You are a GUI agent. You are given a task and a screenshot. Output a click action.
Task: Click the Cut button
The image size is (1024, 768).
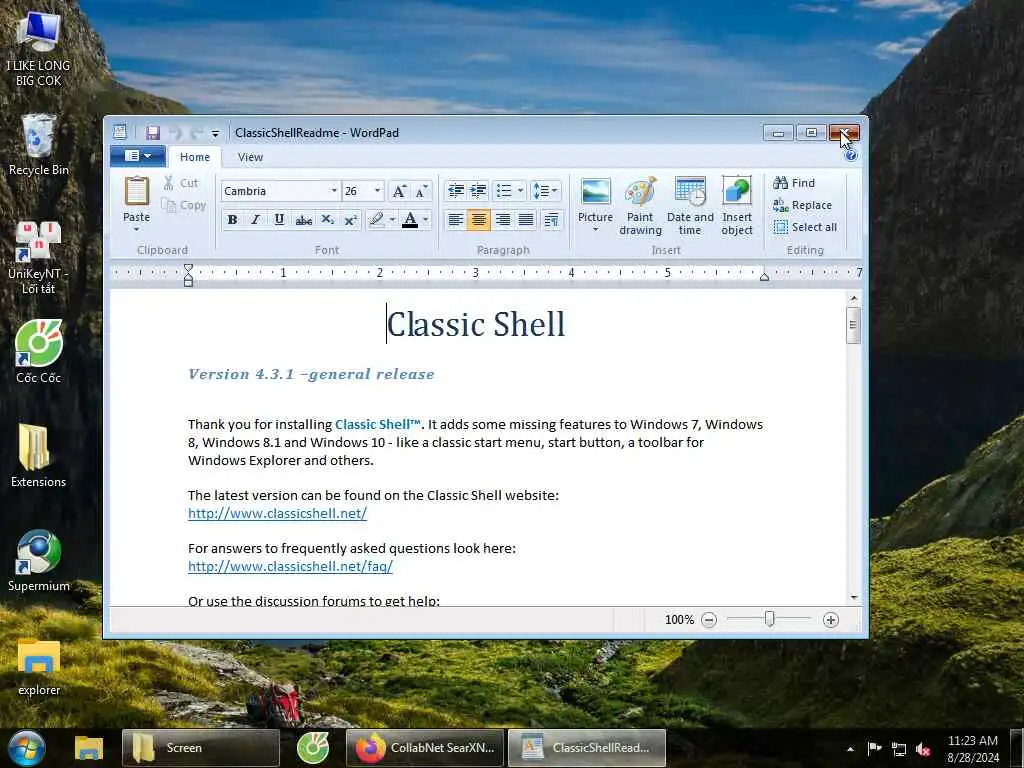tap(181, 183)
